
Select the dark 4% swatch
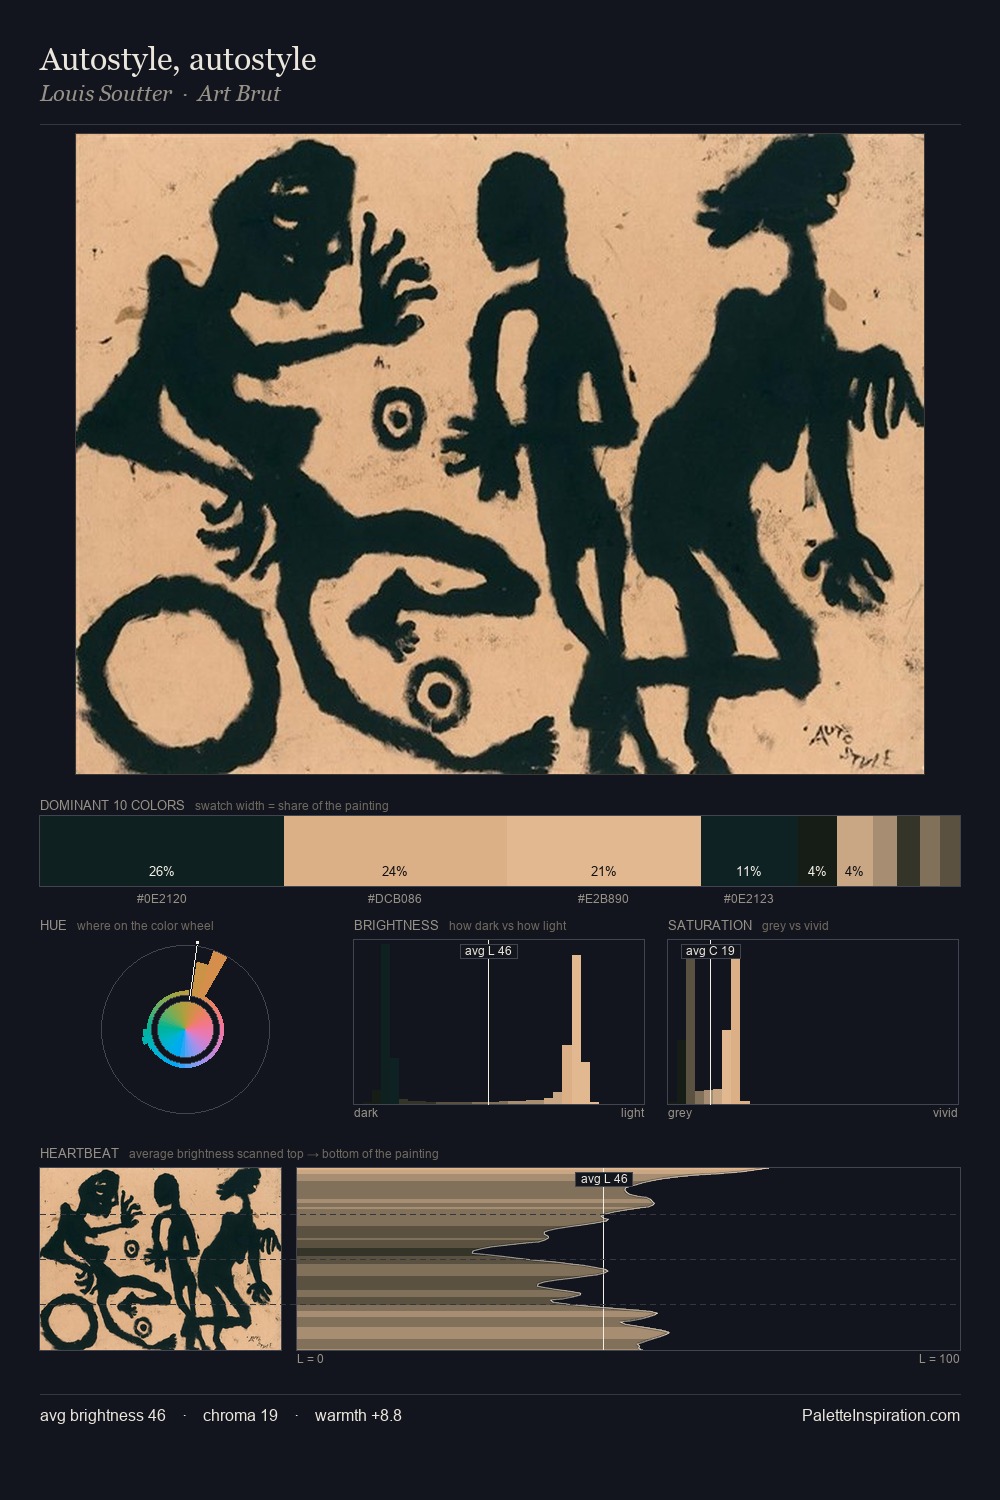(x=817, y=851)
